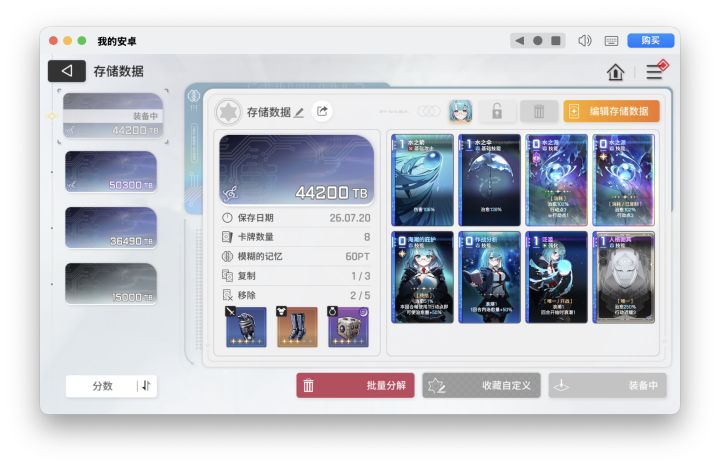
Task: Open the 作战分析 card
Action: (x=489, y=277)
